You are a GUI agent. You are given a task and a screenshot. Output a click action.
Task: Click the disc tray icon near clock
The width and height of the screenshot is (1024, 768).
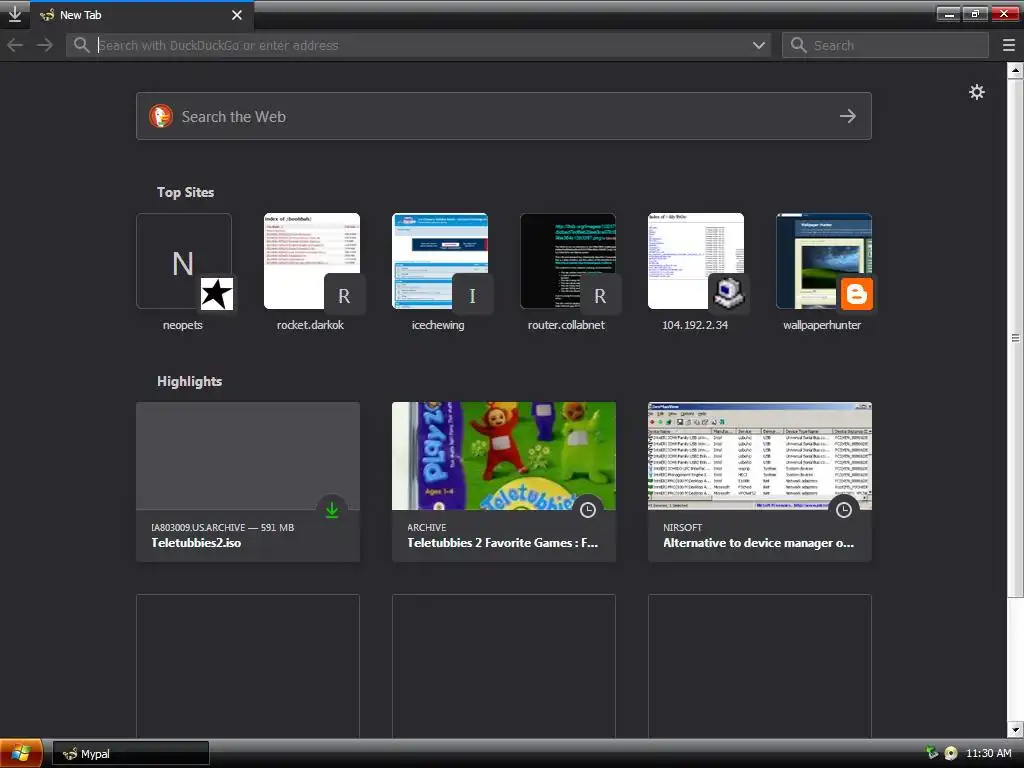point(951,753)
